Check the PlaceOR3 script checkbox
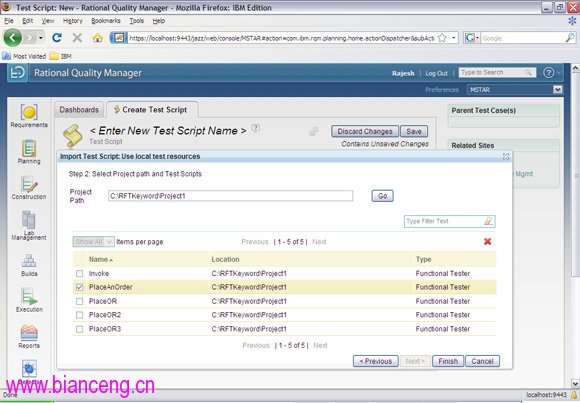 (x=79, y=329)
